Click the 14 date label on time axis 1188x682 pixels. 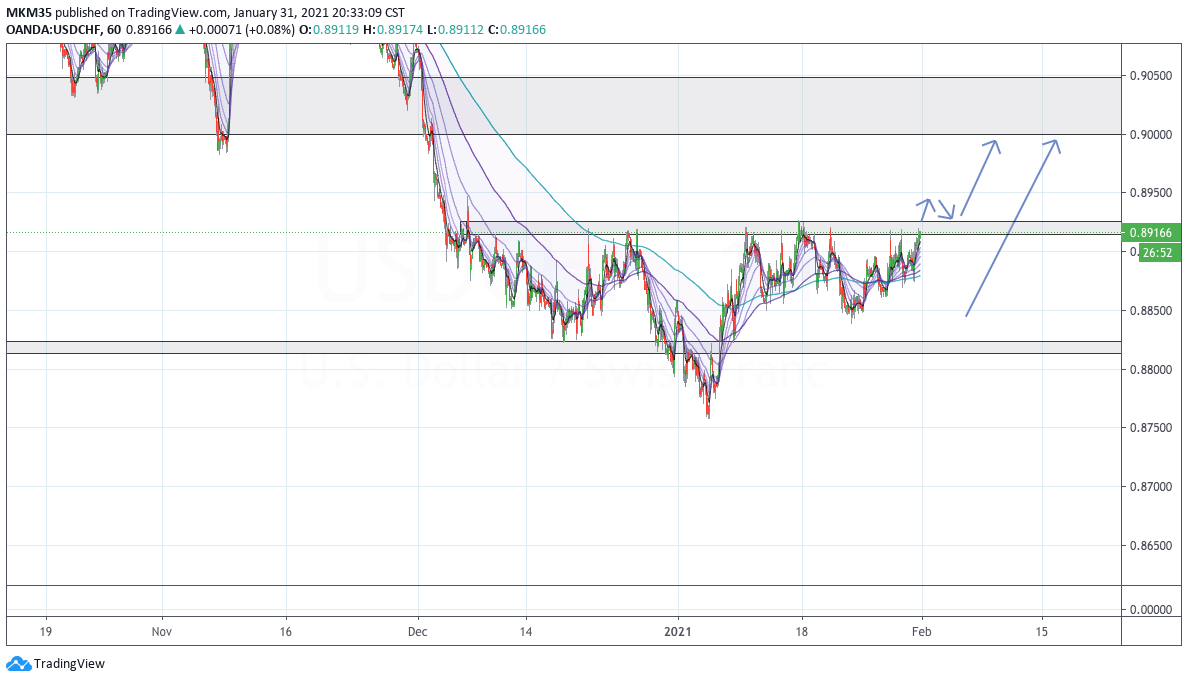[526, 631]
